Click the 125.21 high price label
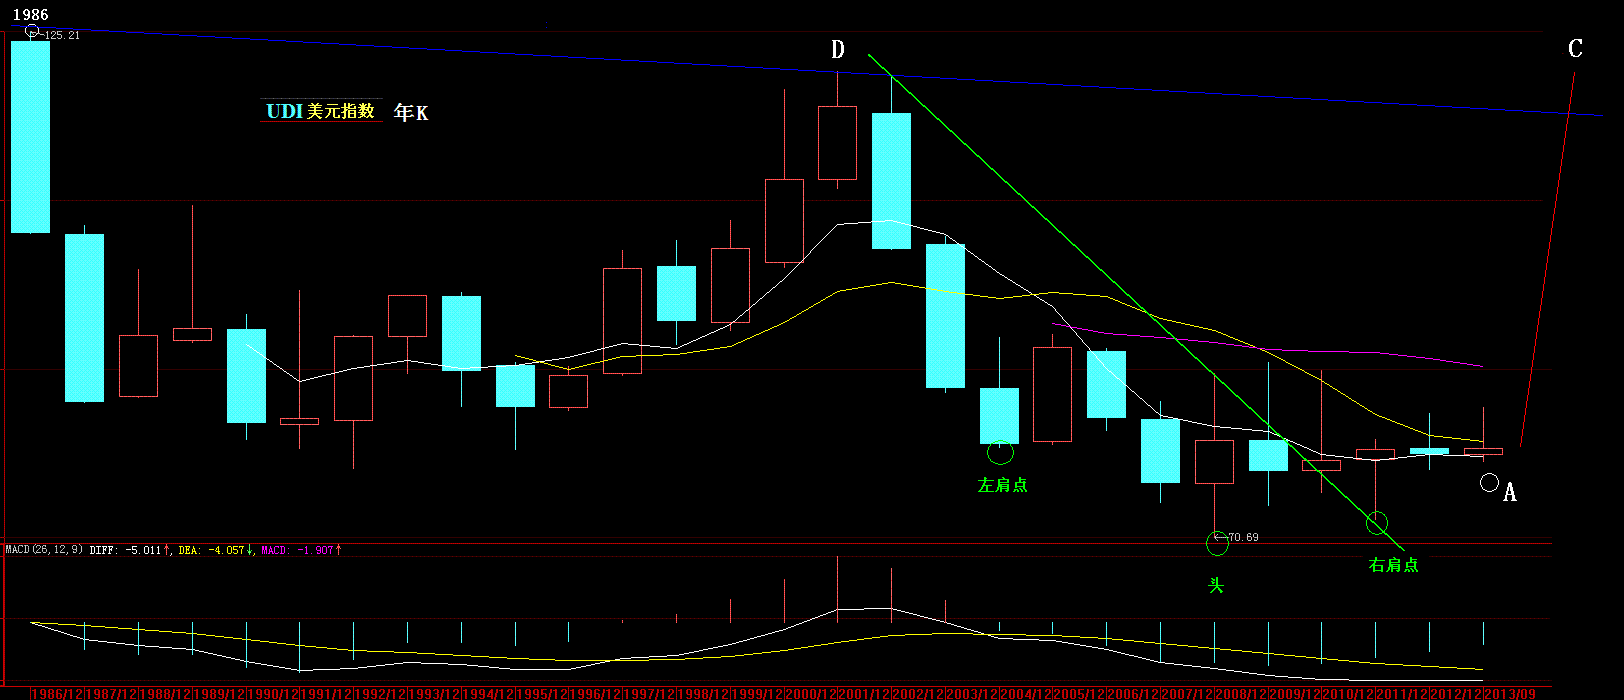 point(62,35)
